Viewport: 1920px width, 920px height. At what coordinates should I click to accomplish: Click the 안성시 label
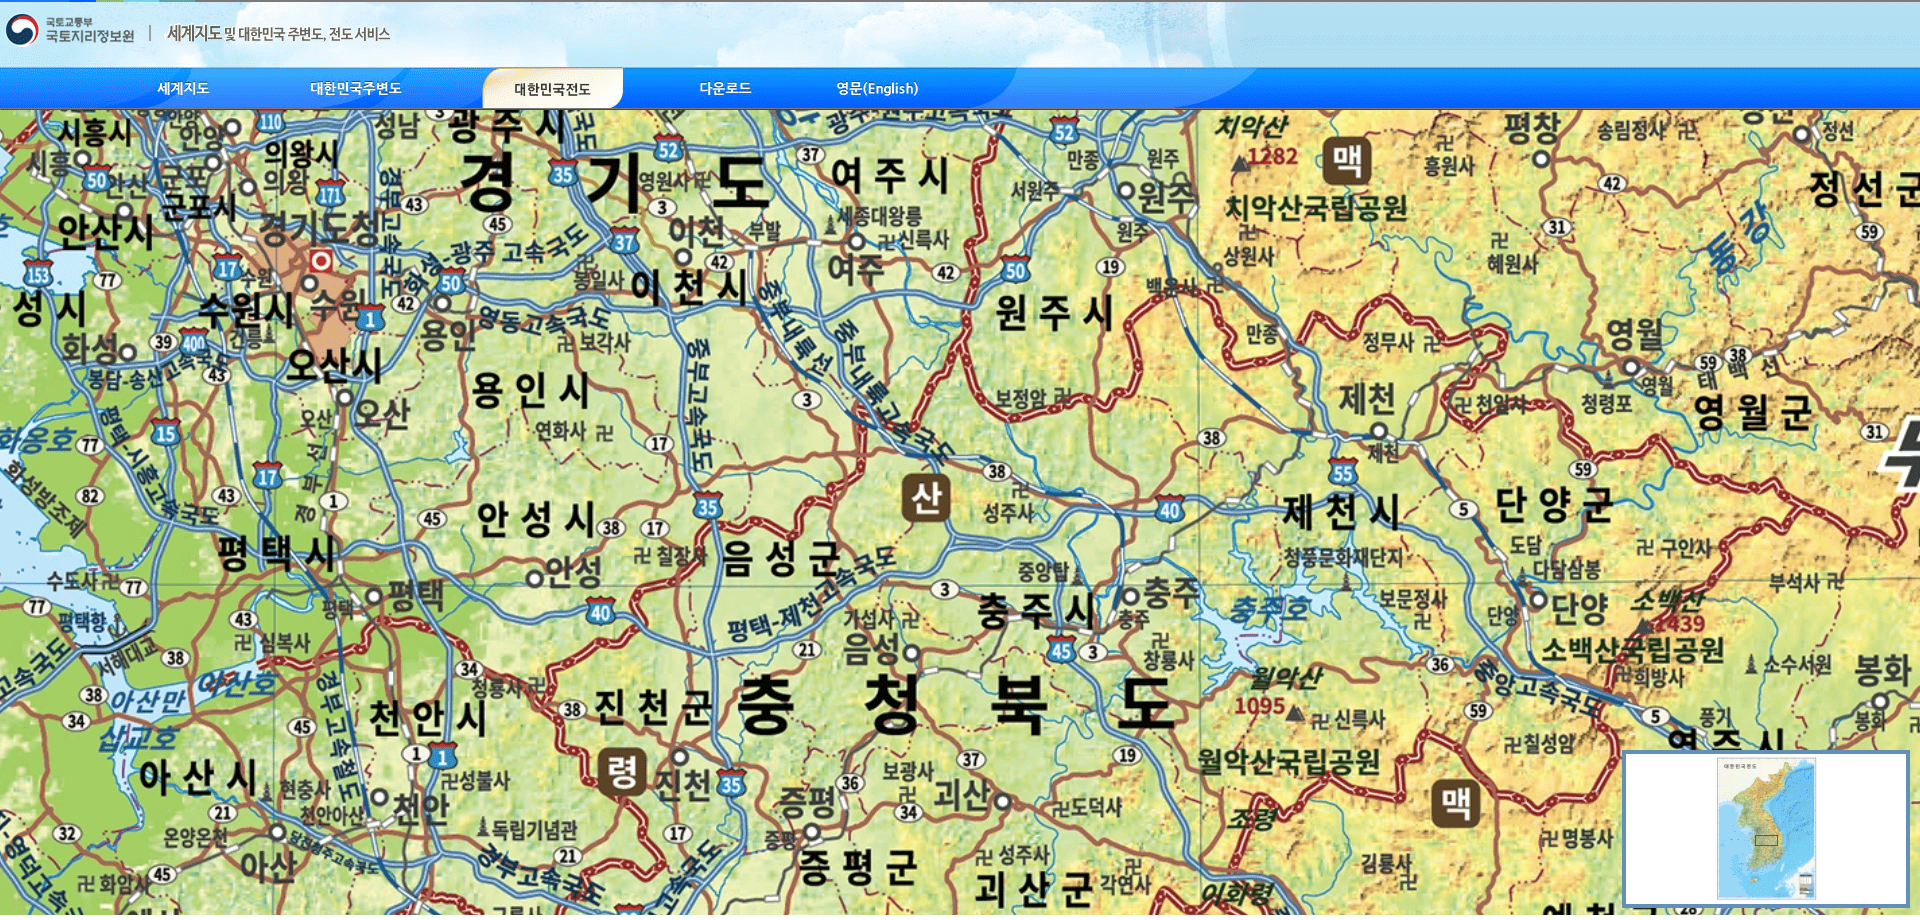[536, 518]
